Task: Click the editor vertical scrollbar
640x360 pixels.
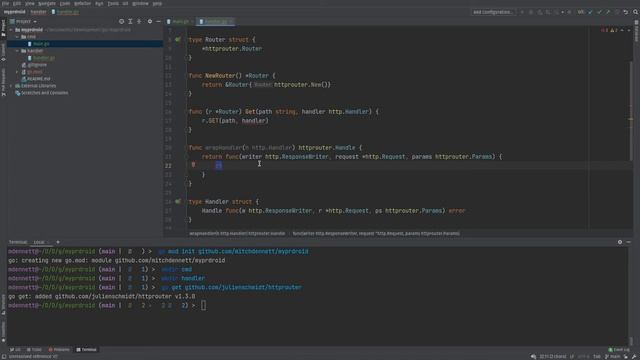Action: click(x=631, y=110)
